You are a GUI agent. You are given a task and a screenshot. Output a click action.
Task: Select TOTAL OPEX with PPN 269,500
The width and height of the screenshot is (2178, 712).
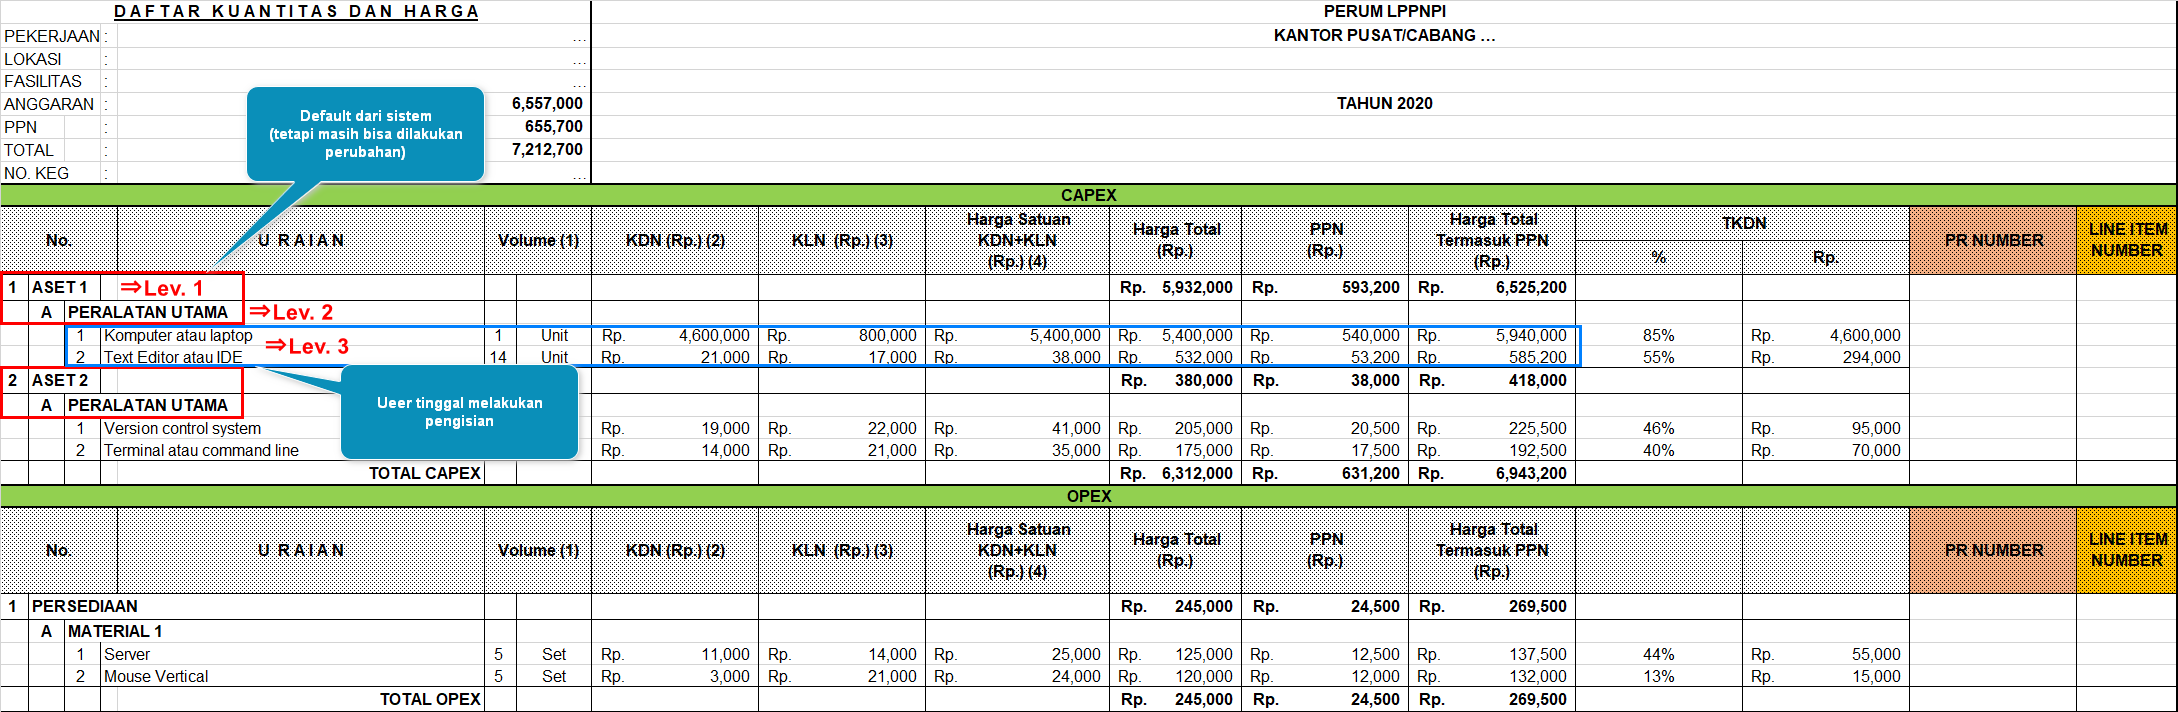click(1538, 699)
